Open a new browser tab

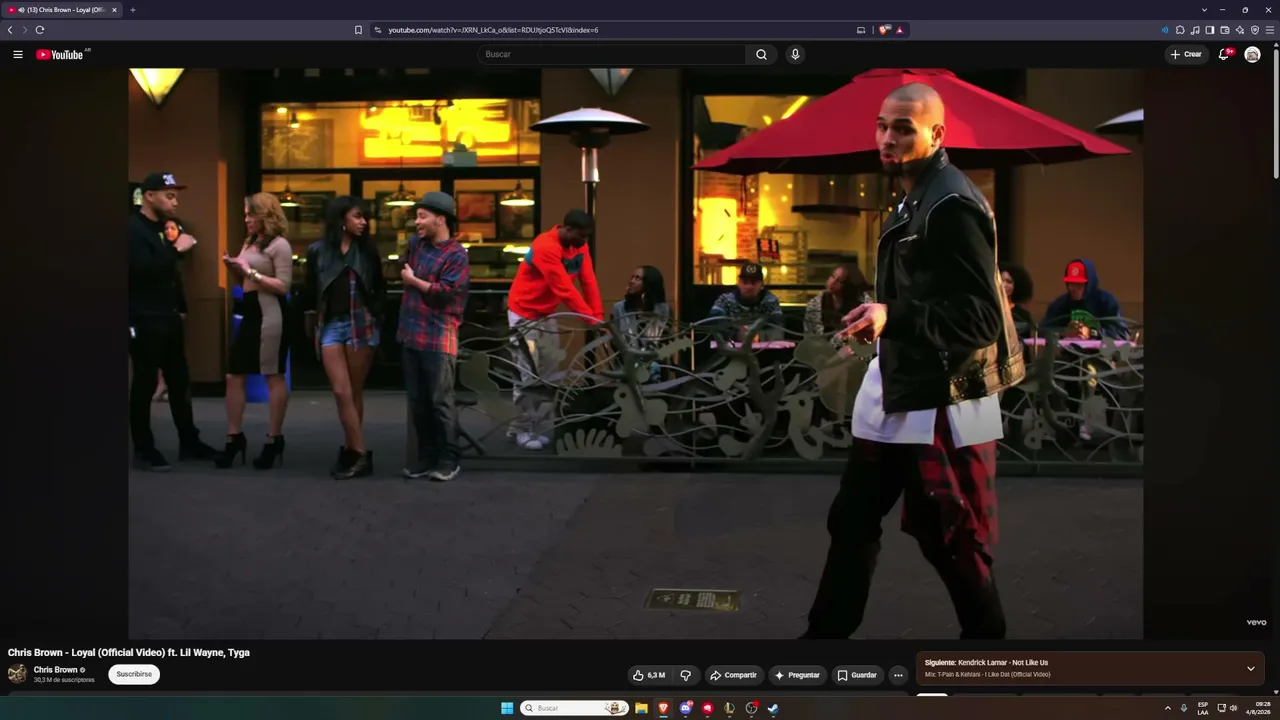pos(132,10)
